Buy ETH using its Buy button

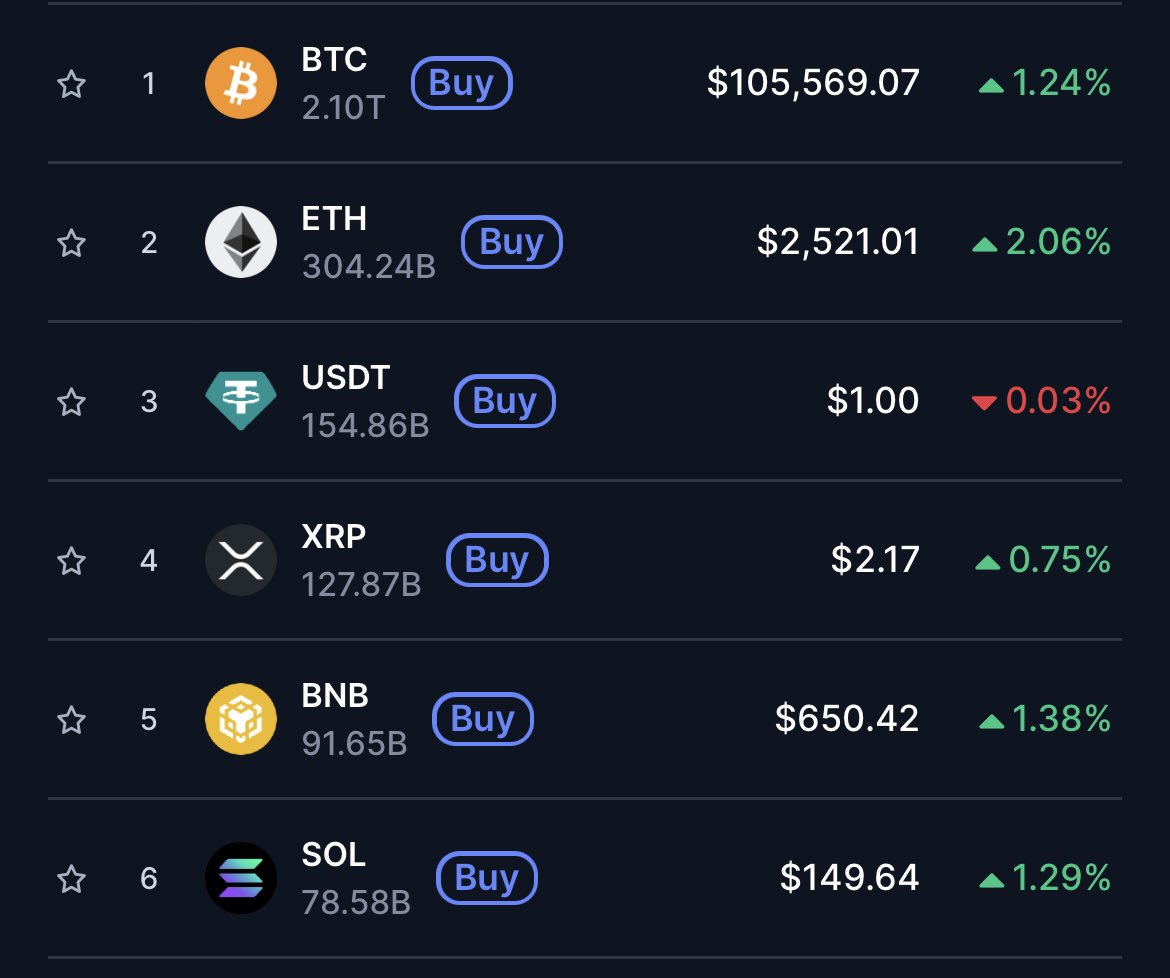pyautogui.click(x=512, y=242)
